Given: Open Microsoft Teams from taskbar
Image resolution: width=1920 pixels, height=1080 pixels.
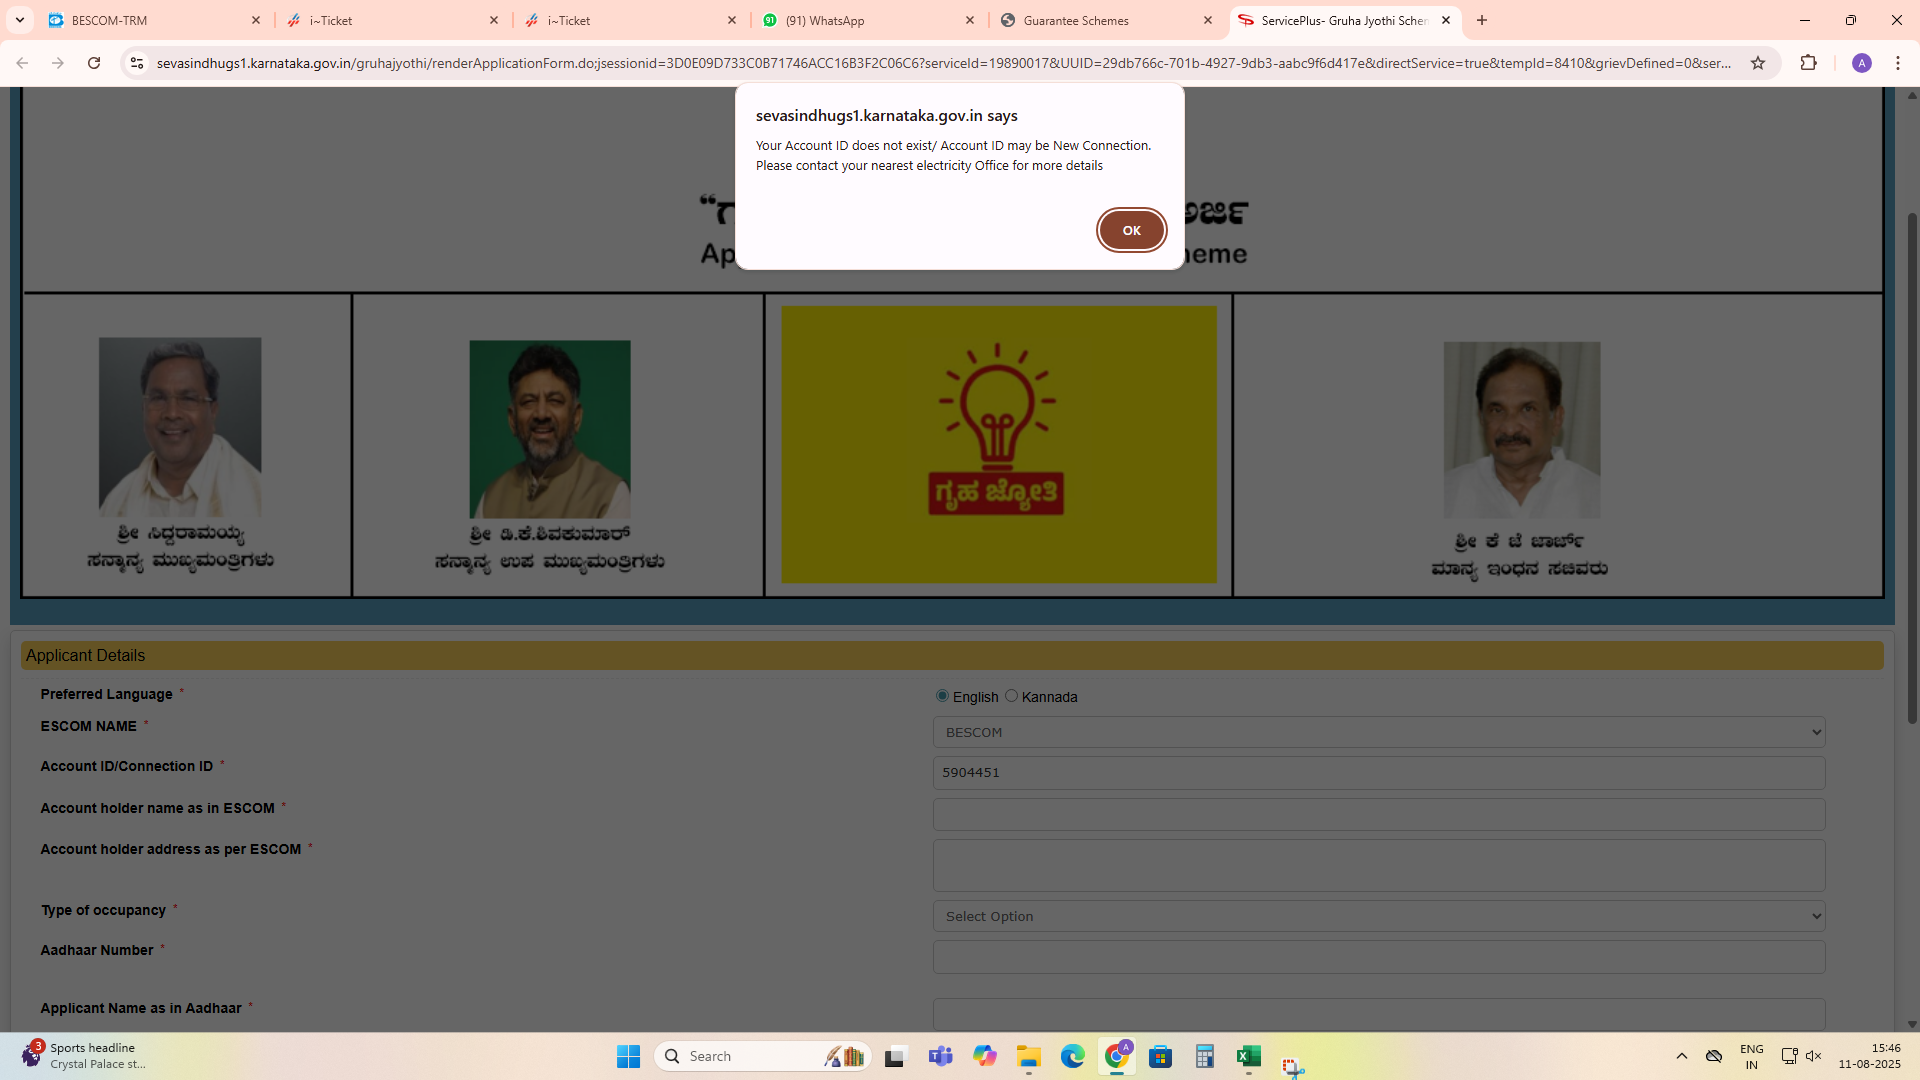Looking at the screenshot, I should (940, 1056).
